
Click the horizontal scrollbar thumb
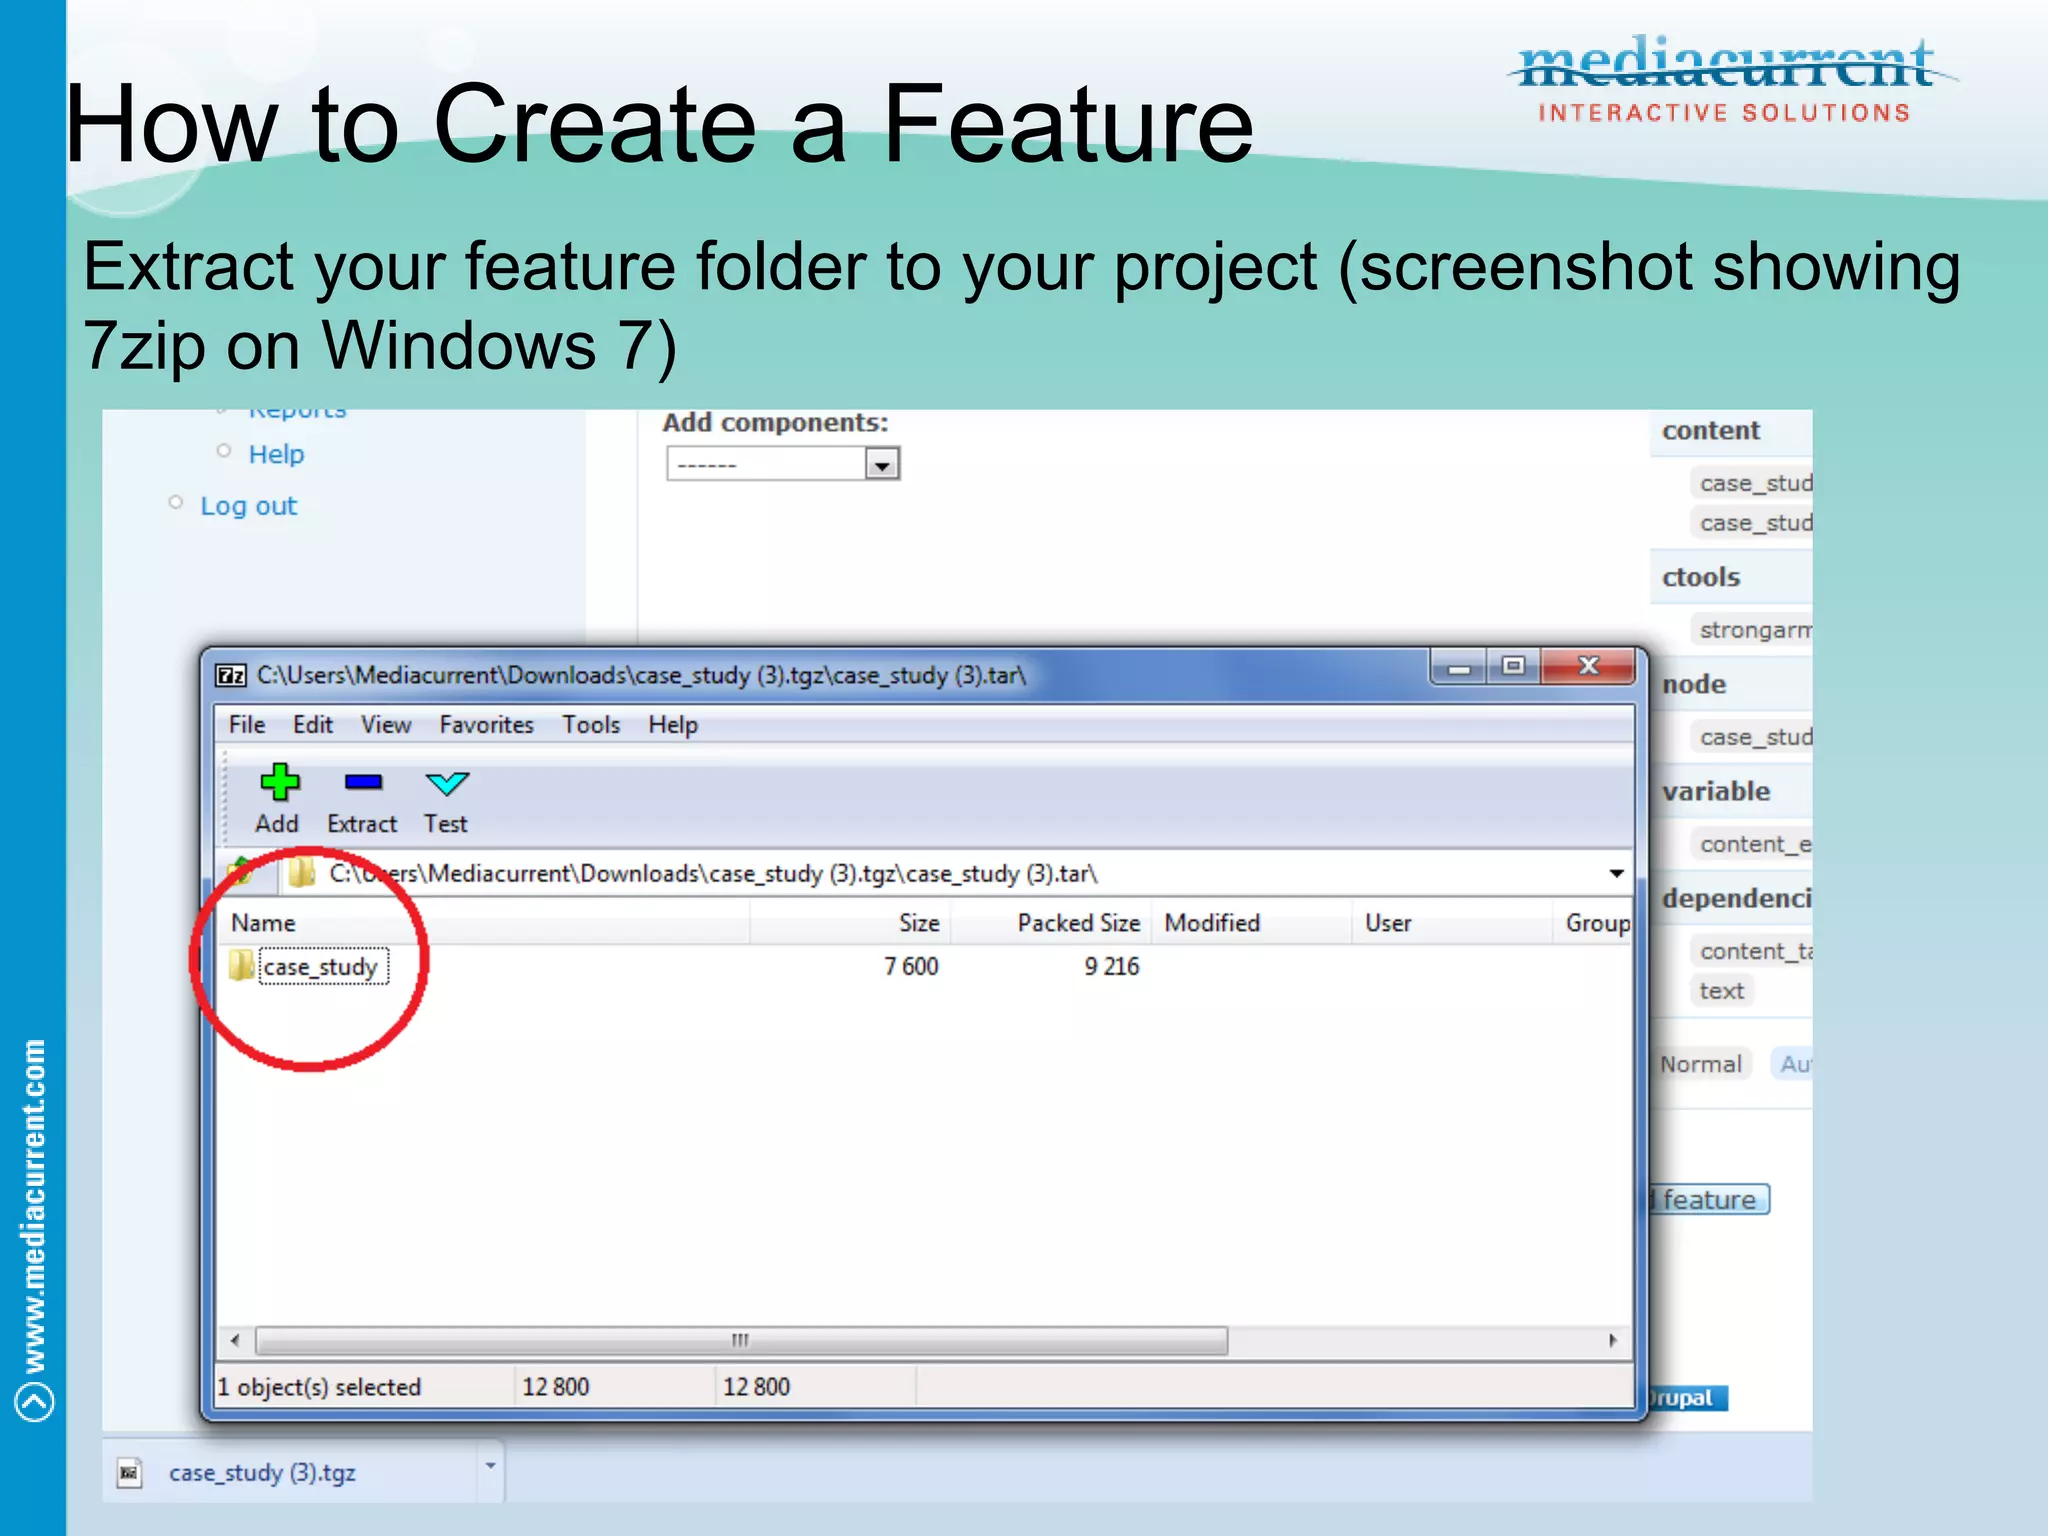pos(741,1340)
